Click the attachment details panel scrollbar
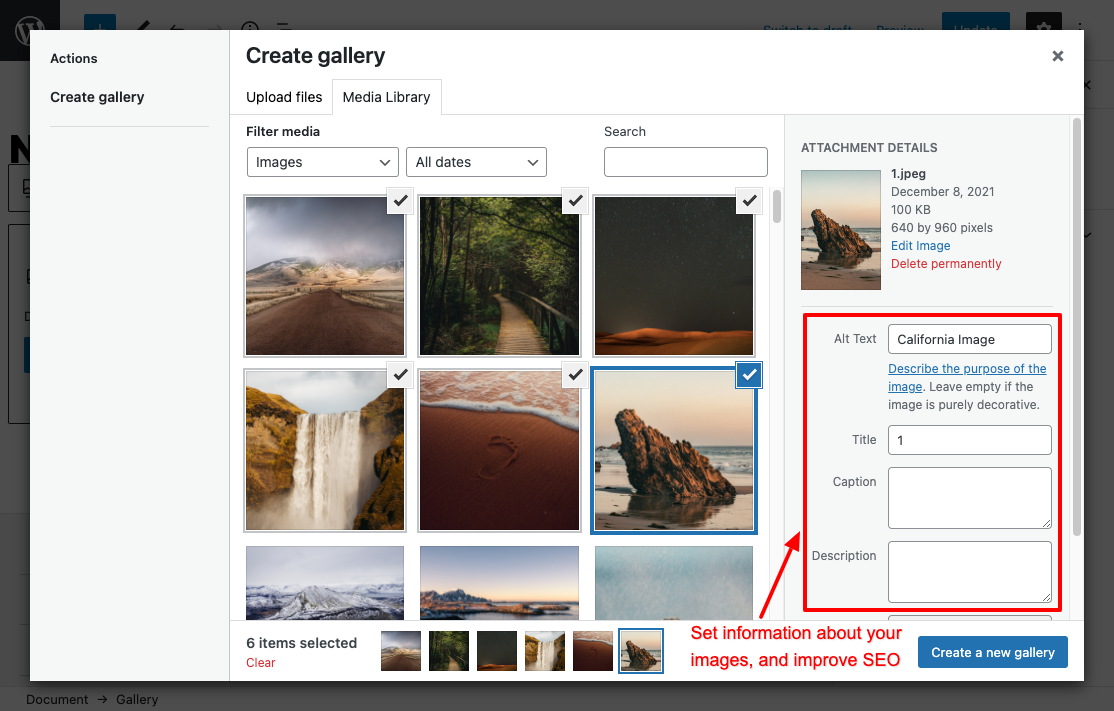Screen dimensions: 1114x711 (x=1077, y=327)
